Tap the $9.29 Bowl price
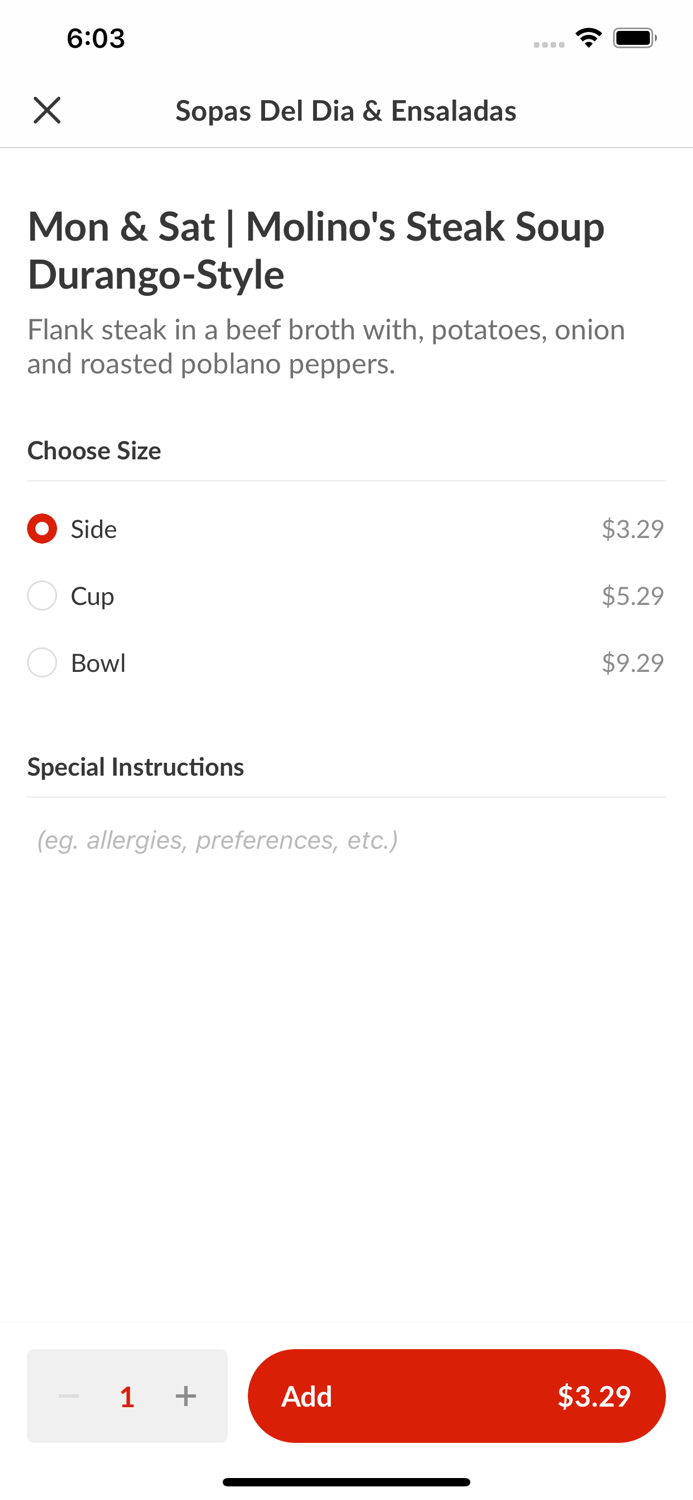Screen dimensions: 693x1500 point(632,663)
